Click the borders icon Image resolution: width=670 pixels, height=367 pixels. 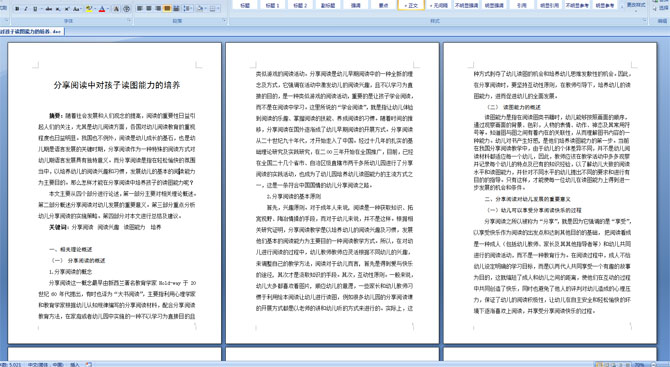[213, 9]
